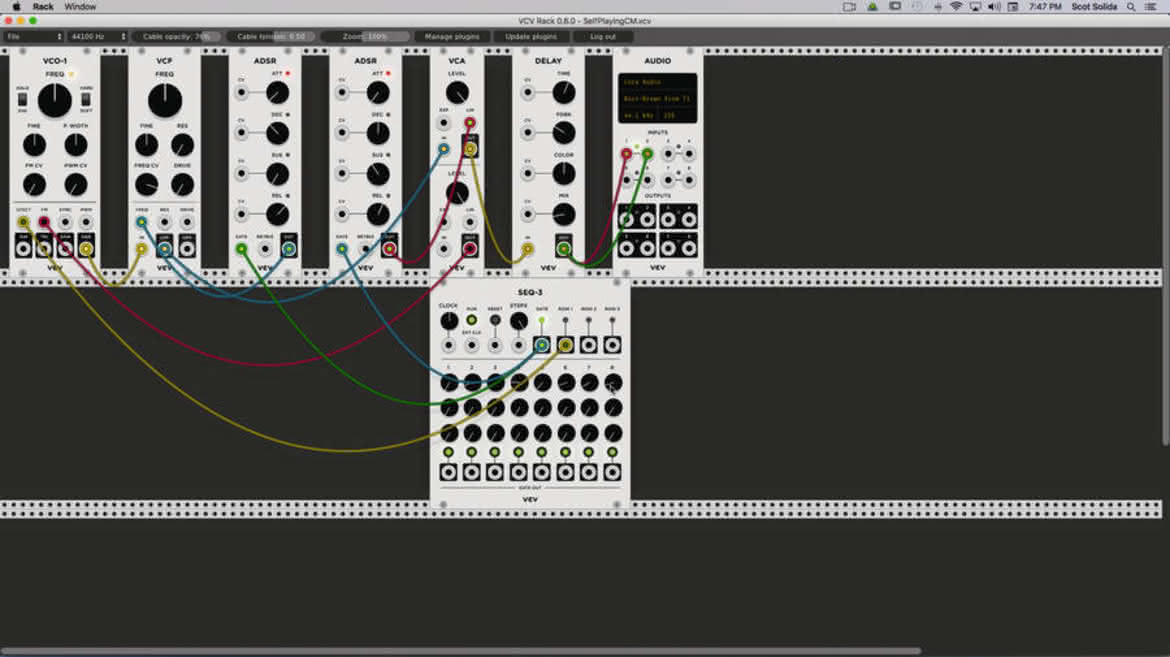Click the VCF FREQ CV input jack

(x=142, y=222)
